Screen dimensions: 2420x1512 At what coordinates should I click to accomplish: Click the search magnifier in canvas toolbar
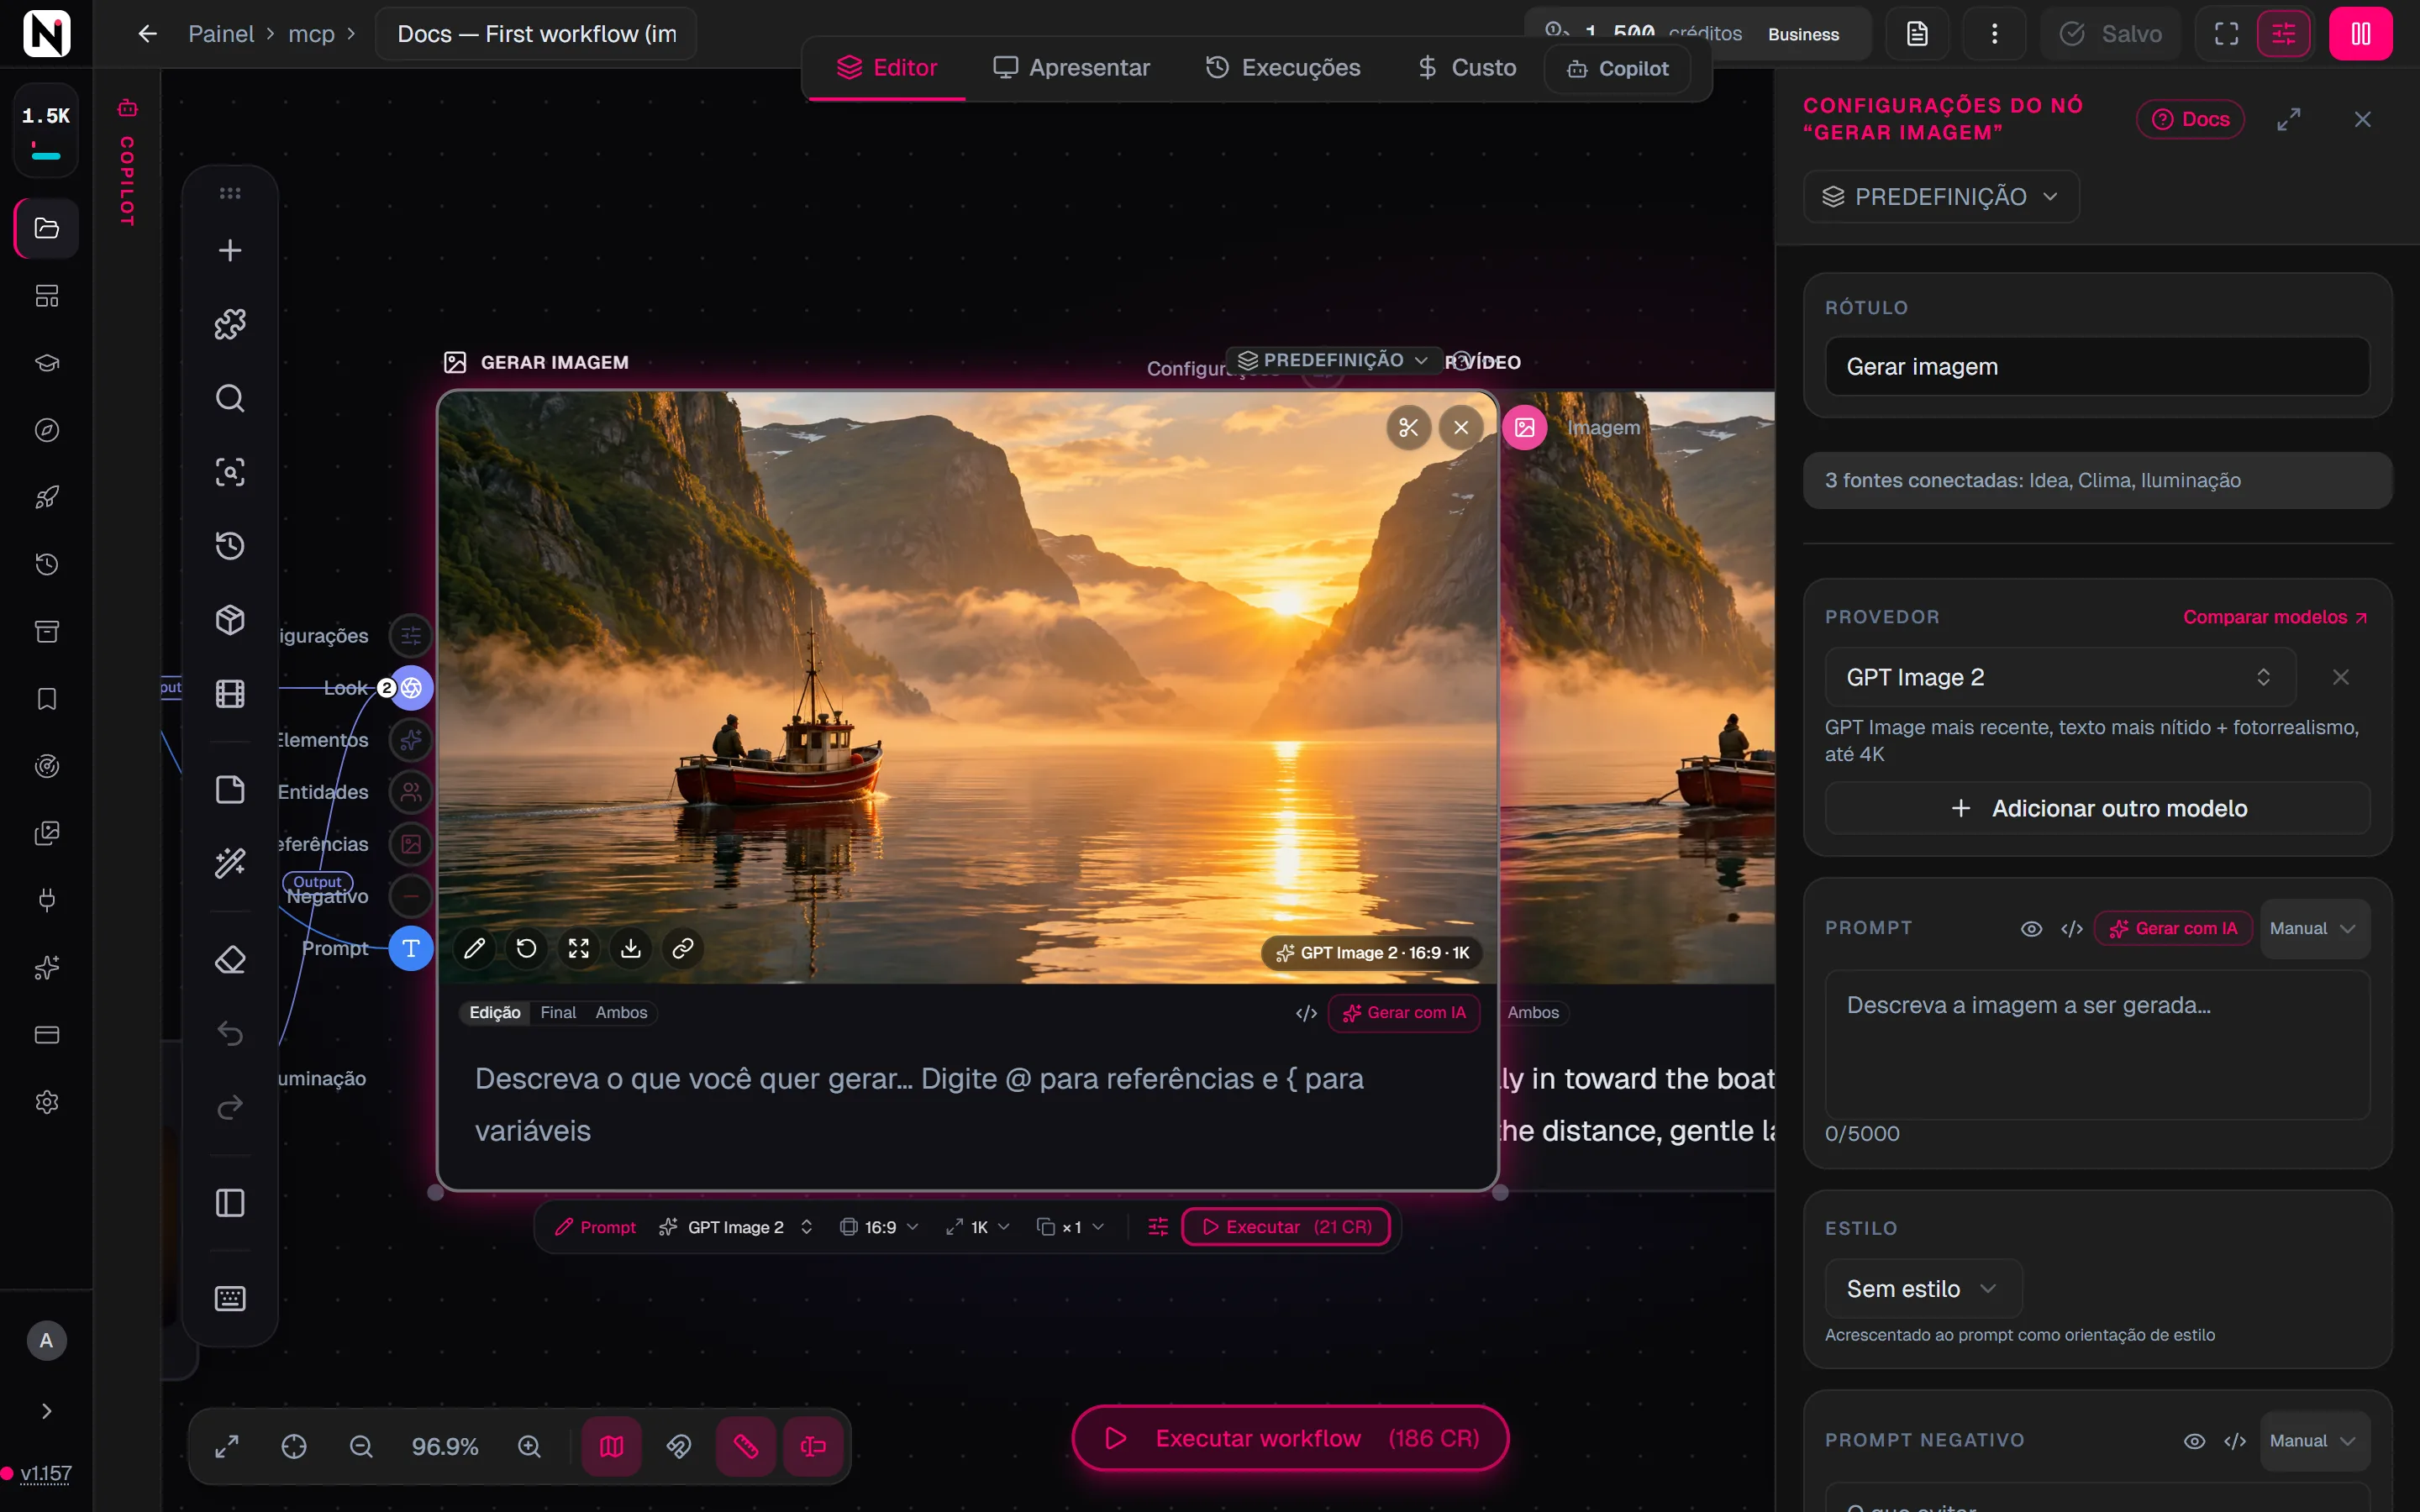point(230,398)
